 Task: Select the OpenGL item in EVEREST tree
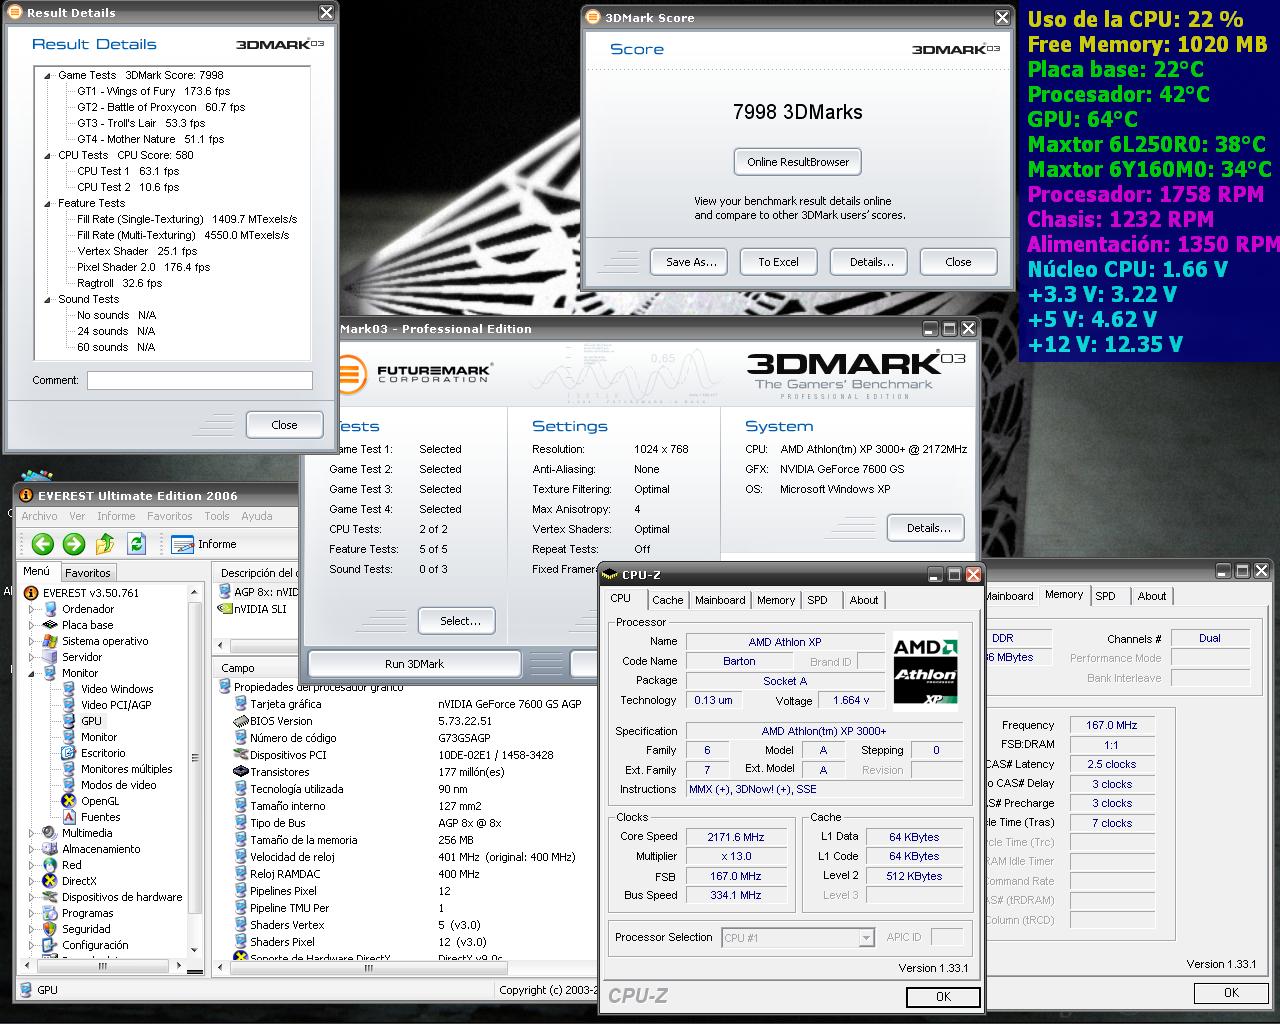pyautogui.click(x=99, y=801)
